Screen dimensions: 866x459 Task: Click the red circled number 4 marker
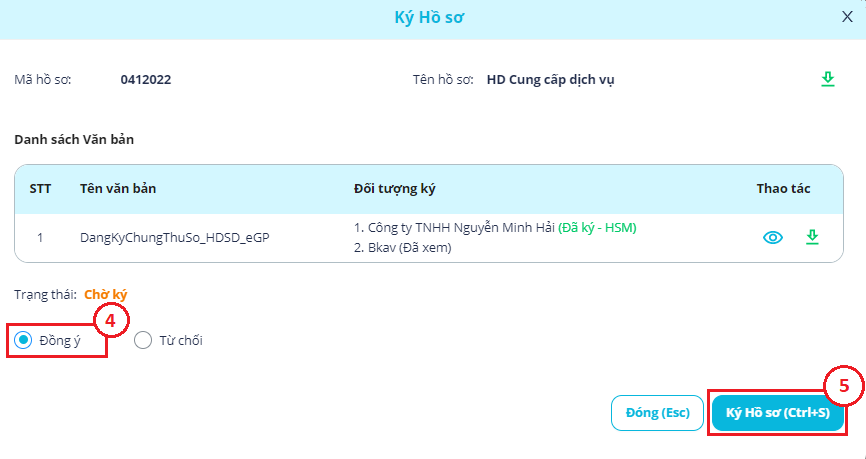pyautogui.click(x=111, y=321)
